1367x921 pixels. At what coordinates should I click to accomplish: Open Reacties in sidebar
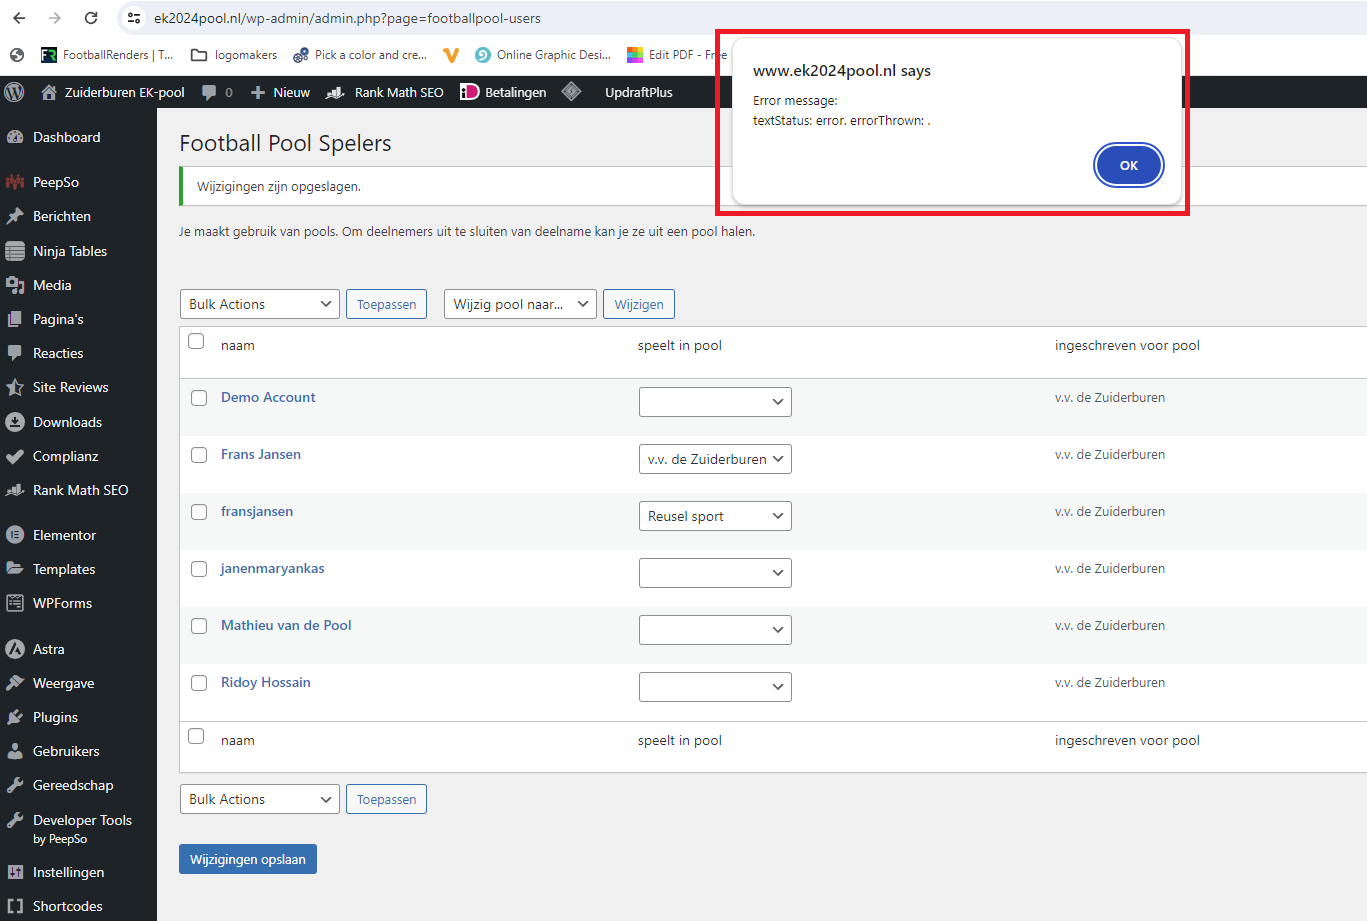tap(78, 353)
